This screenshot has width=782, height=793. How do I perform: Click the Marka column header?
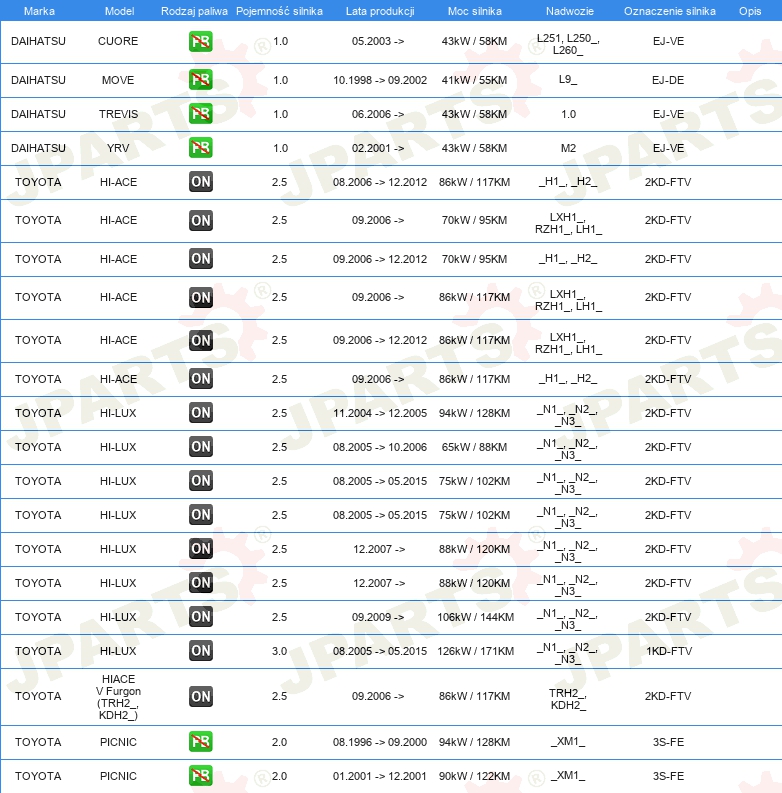click(39, 11)
